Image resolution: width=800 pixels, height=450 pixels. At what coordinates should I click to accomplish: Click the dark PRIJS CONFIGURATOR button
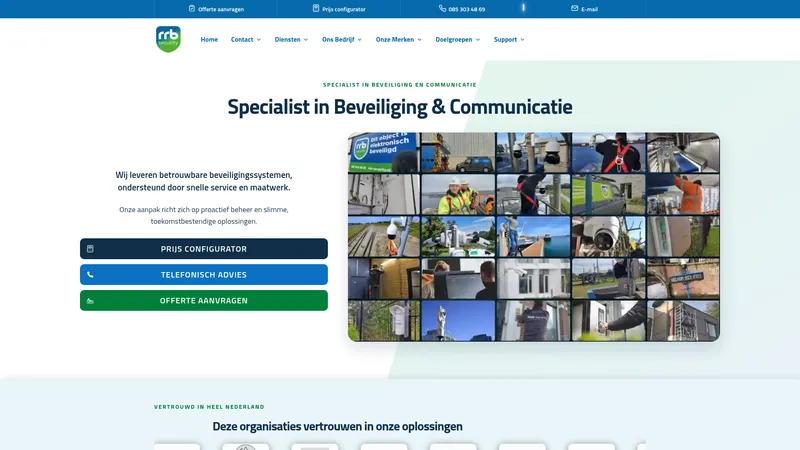(x=204, y=249)
